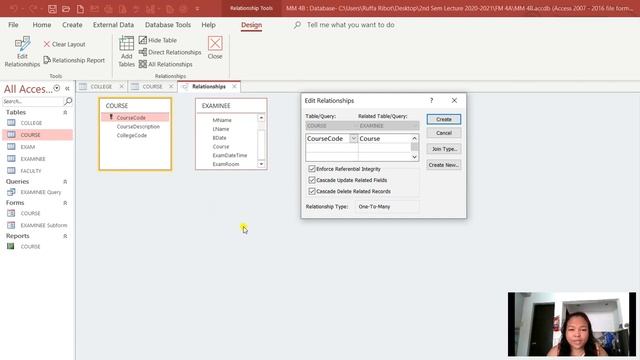This screenshot has height=360, width=640.
Task: Toggle Cascade Delete Related Records checkbox
Action: click(312, 191)
